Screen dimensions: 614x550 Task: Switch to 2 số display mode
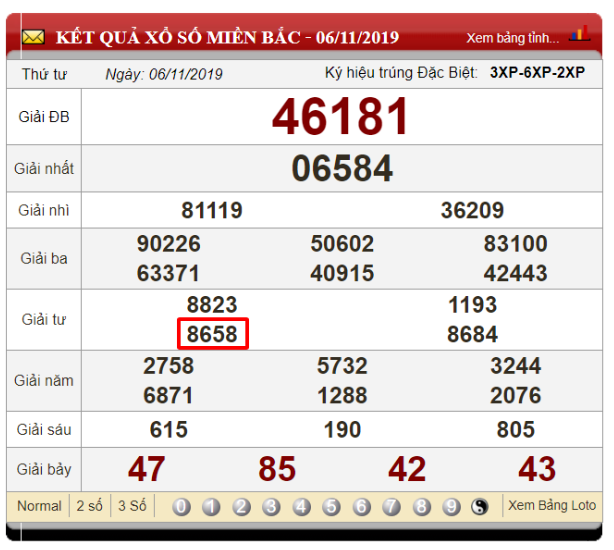(90, 506)
